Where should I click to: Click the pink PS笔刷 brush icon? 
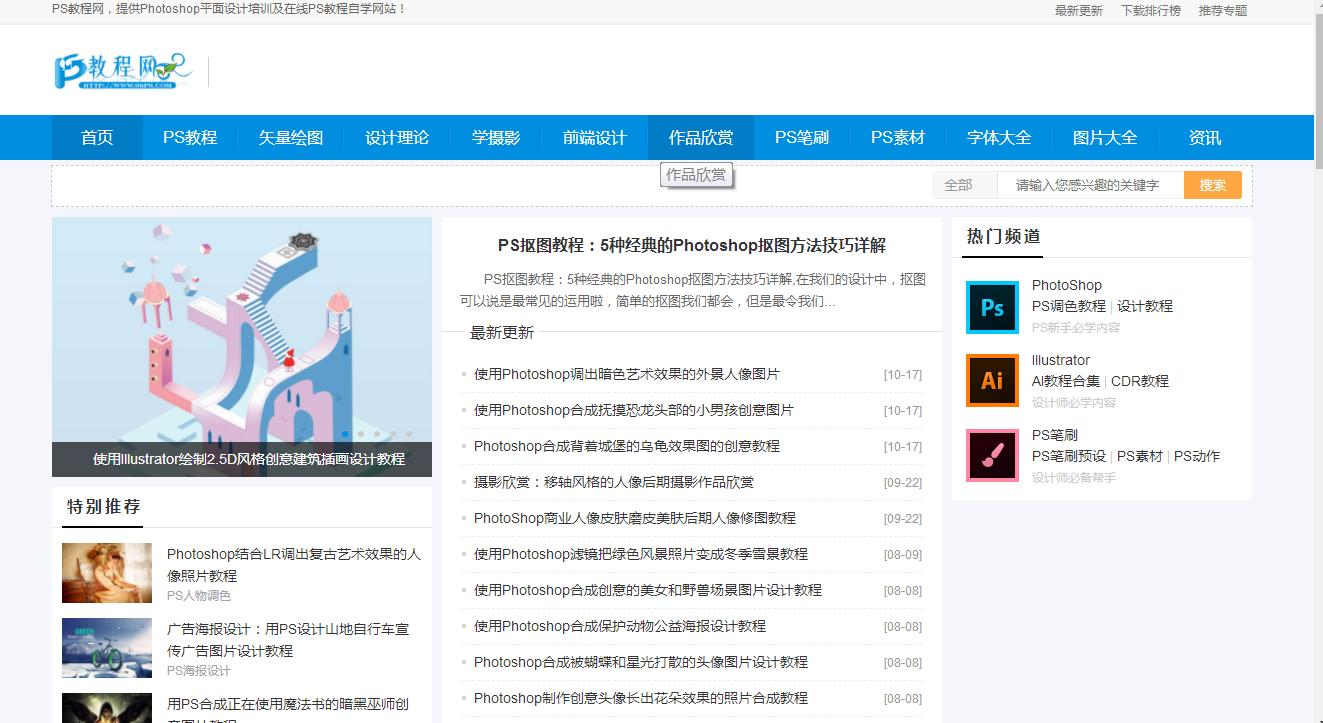pyautogui.click(x=992, y=455)
